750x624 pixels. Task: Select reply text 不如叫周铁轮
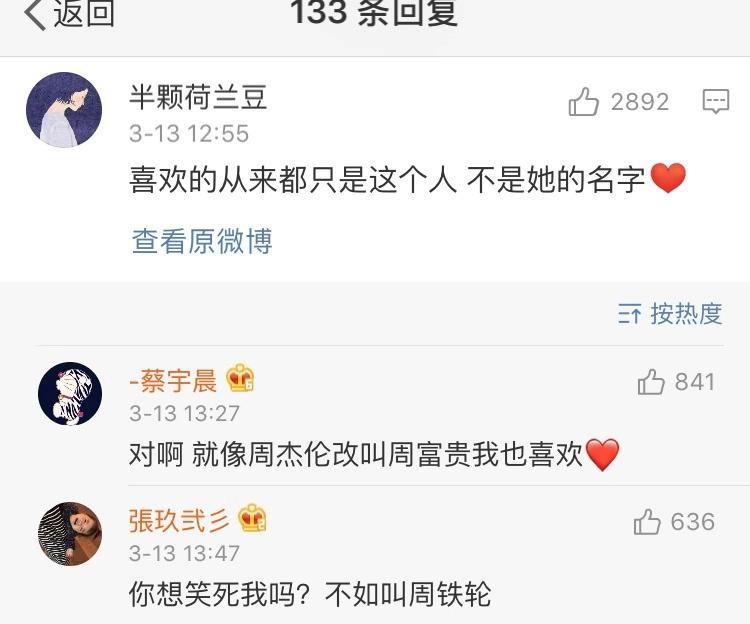coord(408,594)
